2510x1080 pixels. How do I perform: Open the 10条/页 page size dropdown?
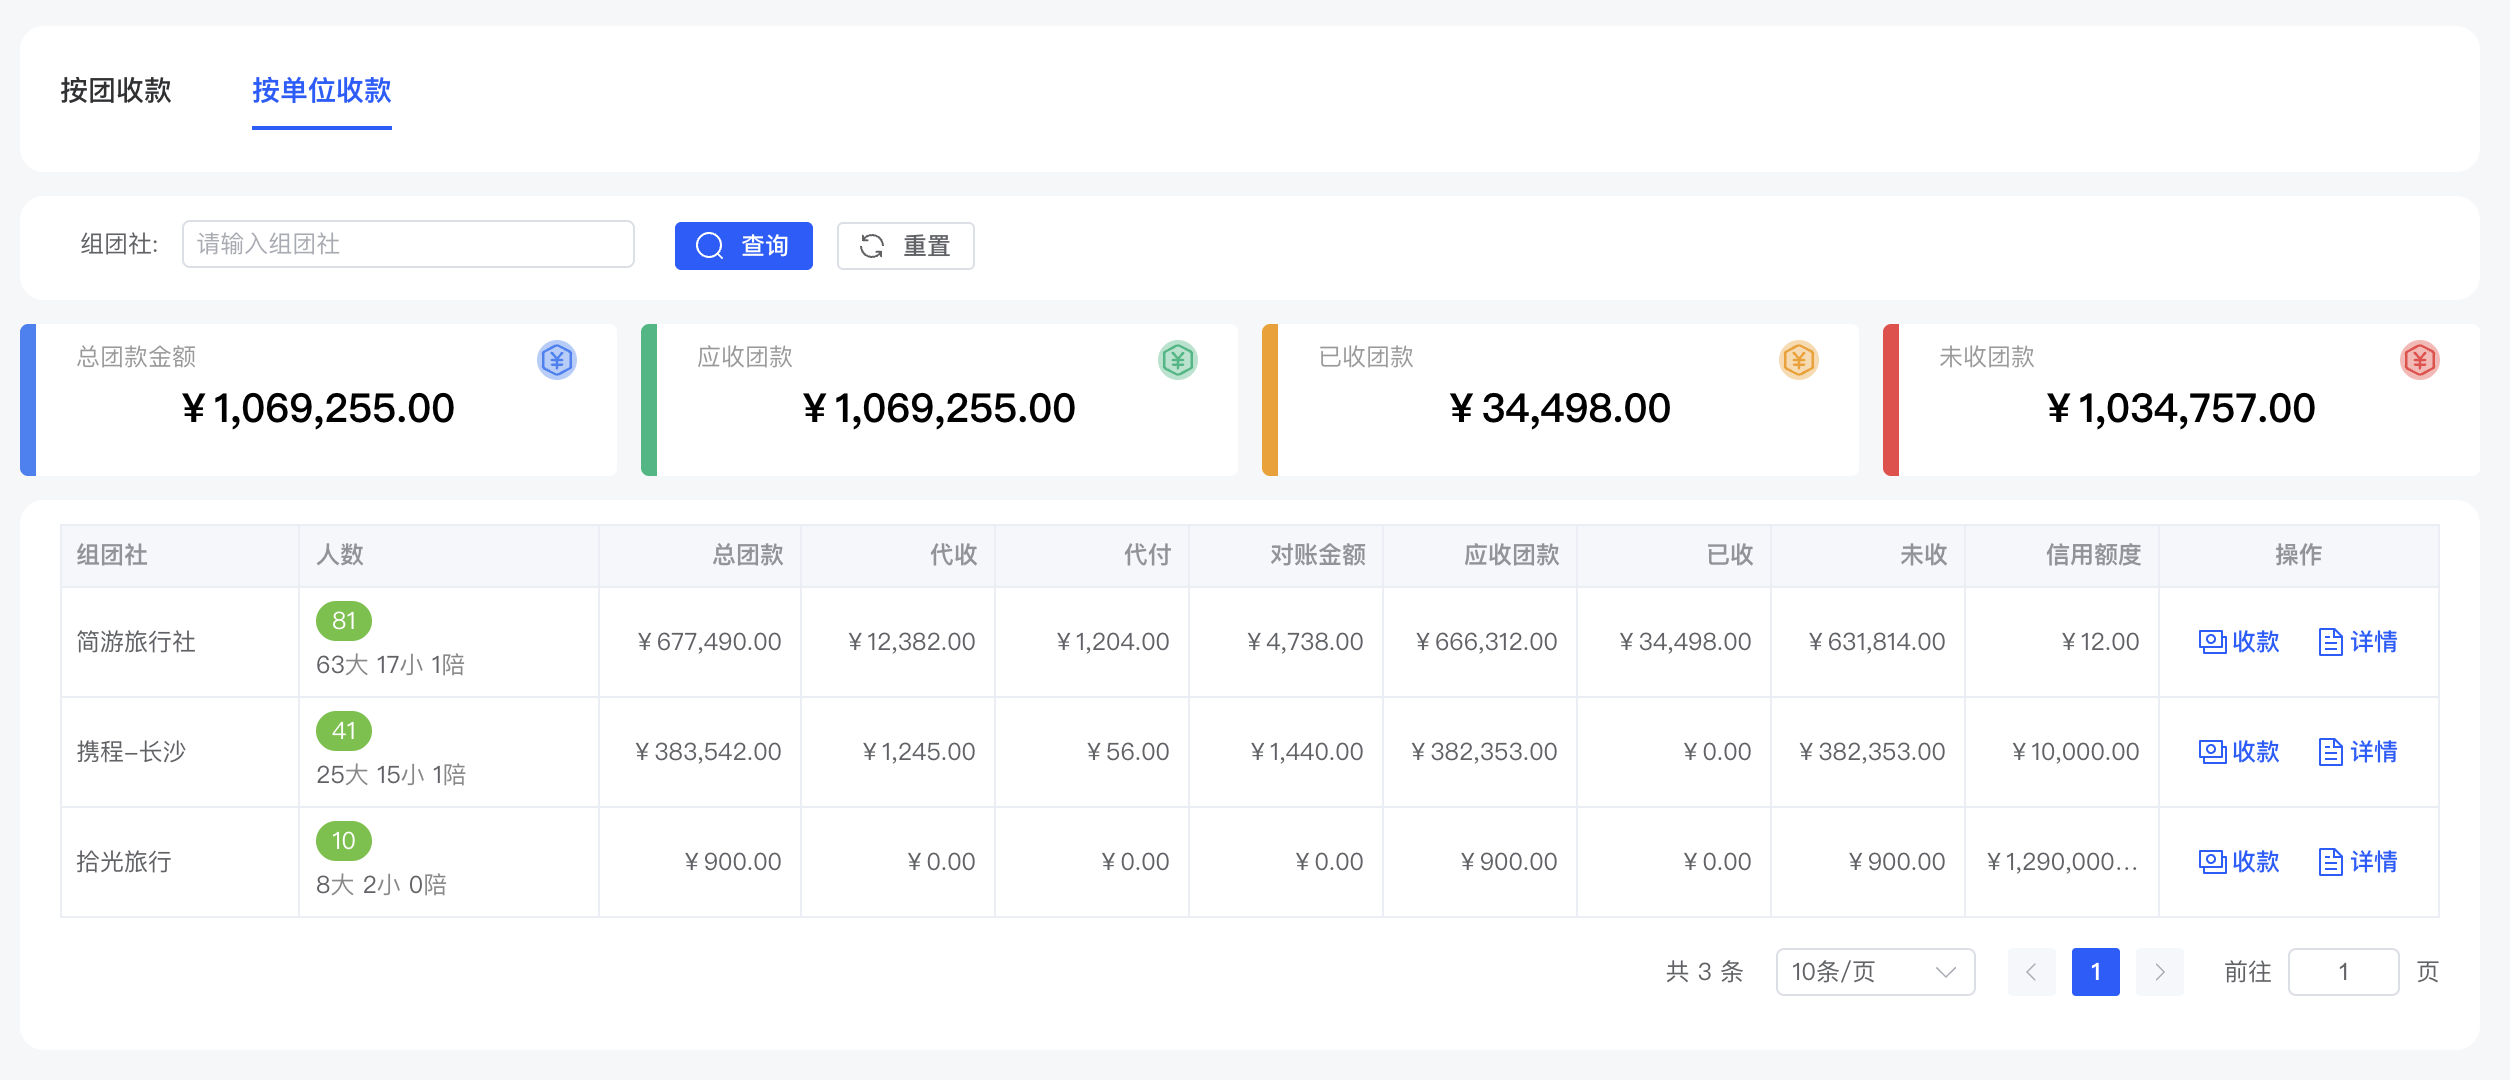click(1874, 971)
